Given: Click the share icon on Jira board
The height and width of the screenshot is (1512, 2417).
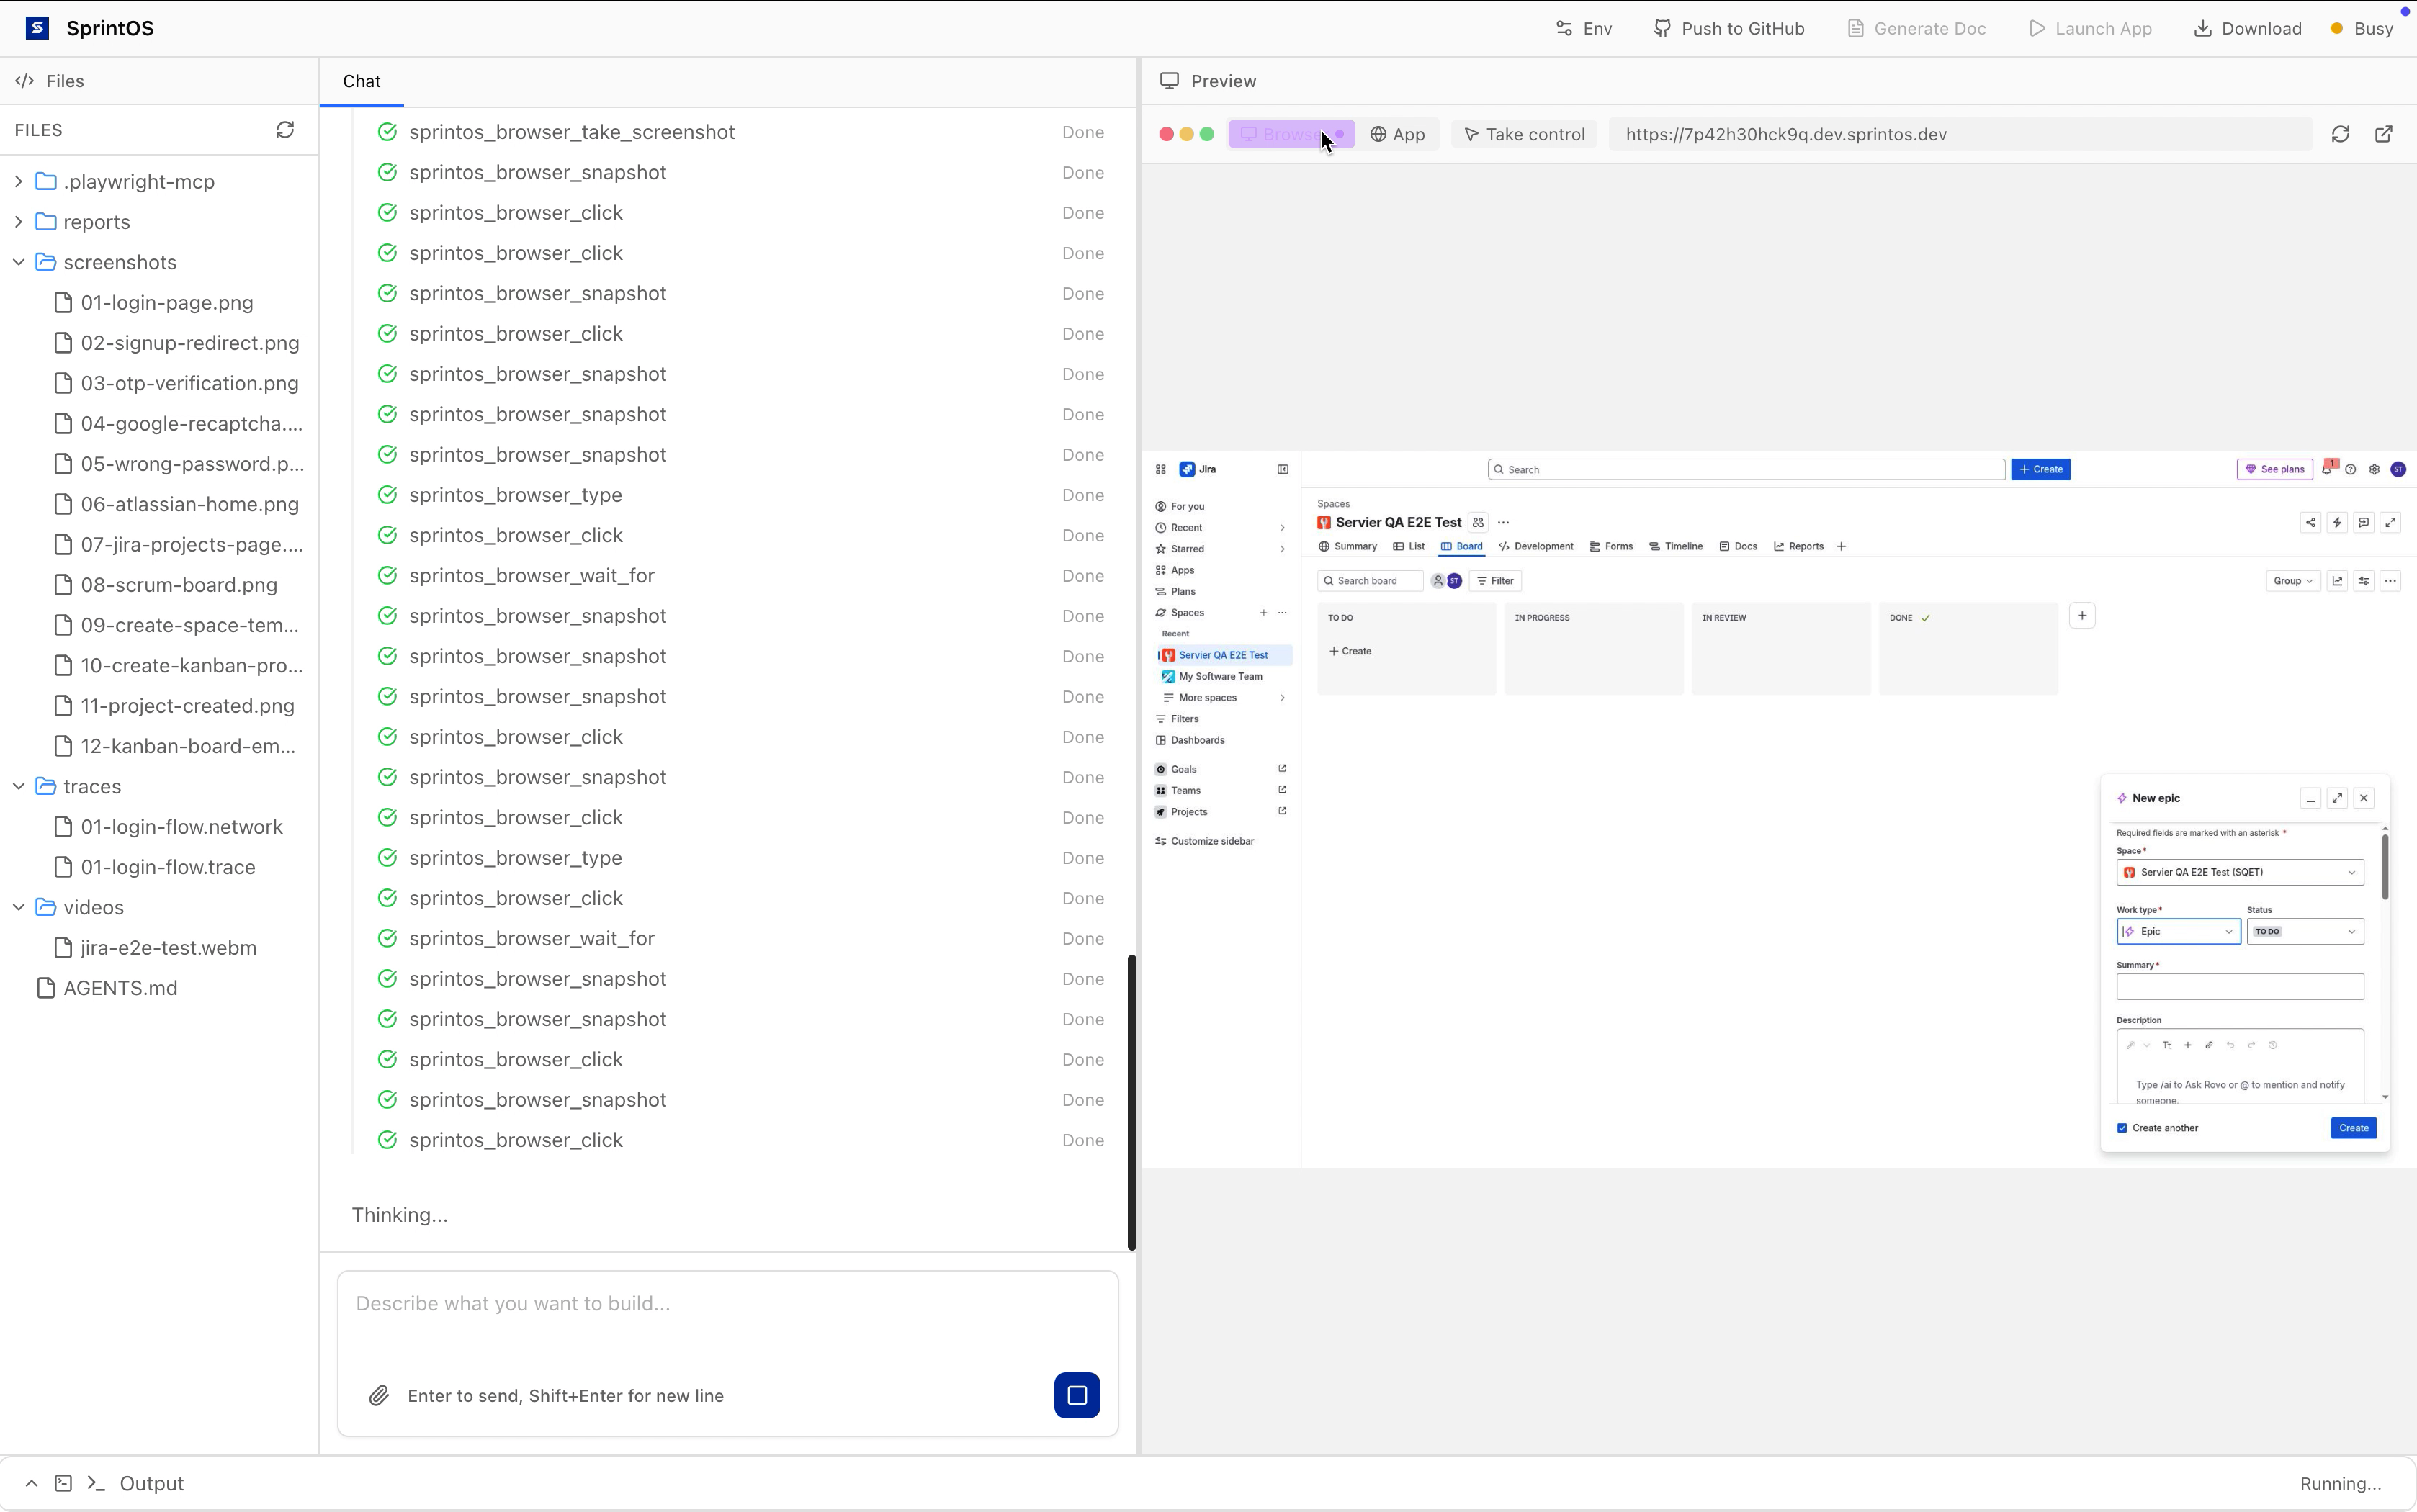Looking at the screenshot, I should [2310, 522].
